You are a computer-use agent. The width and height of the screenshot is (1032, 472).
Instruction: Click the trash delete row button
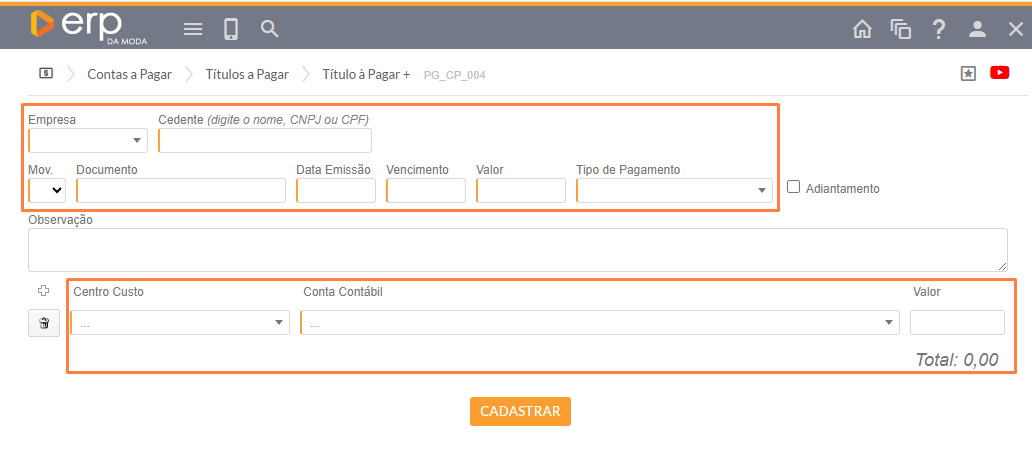coord(44,323)
